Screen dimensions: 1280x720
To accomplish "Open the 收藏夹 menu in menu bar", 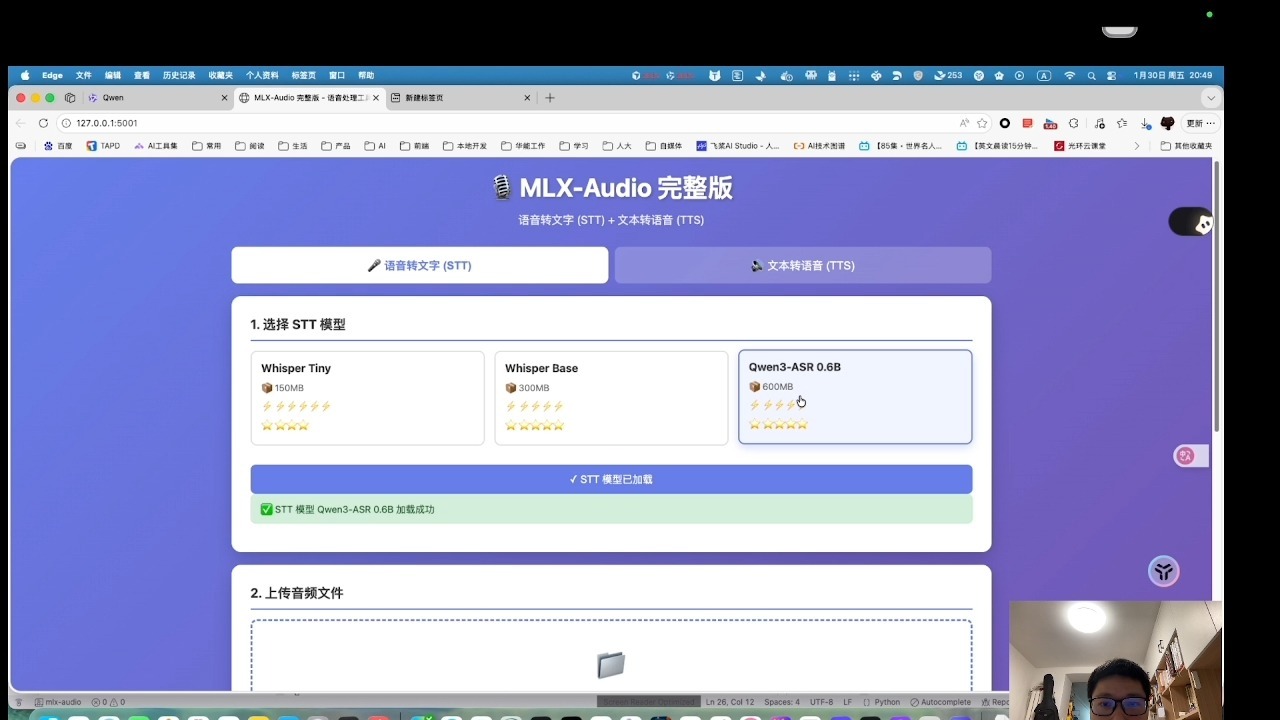I will point(221,75).
